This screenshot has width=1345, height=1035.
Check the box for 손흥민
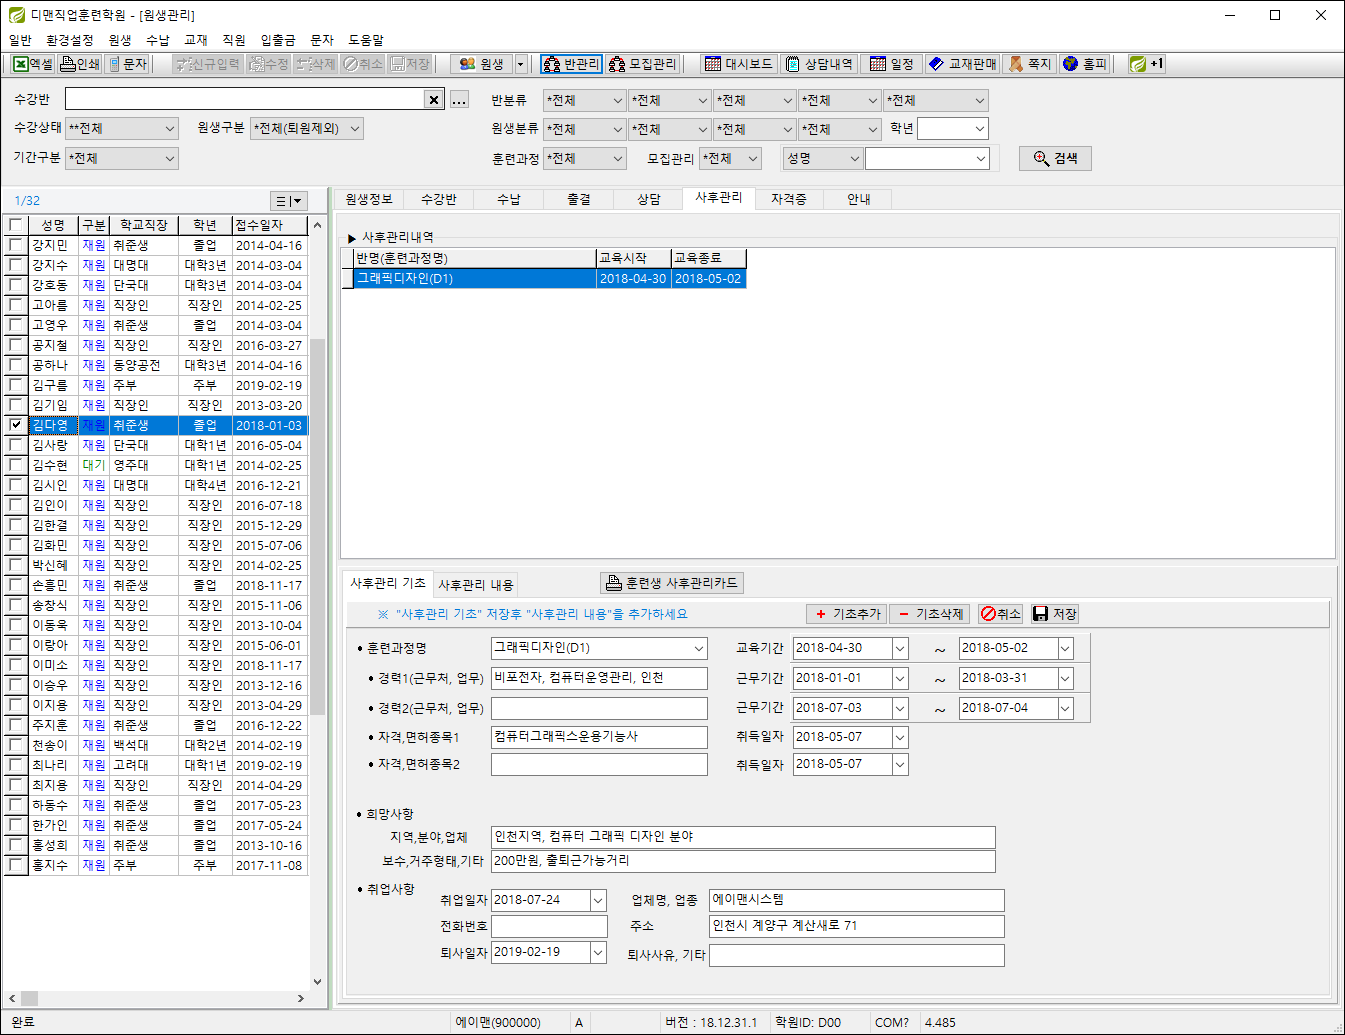coord(15,585)
